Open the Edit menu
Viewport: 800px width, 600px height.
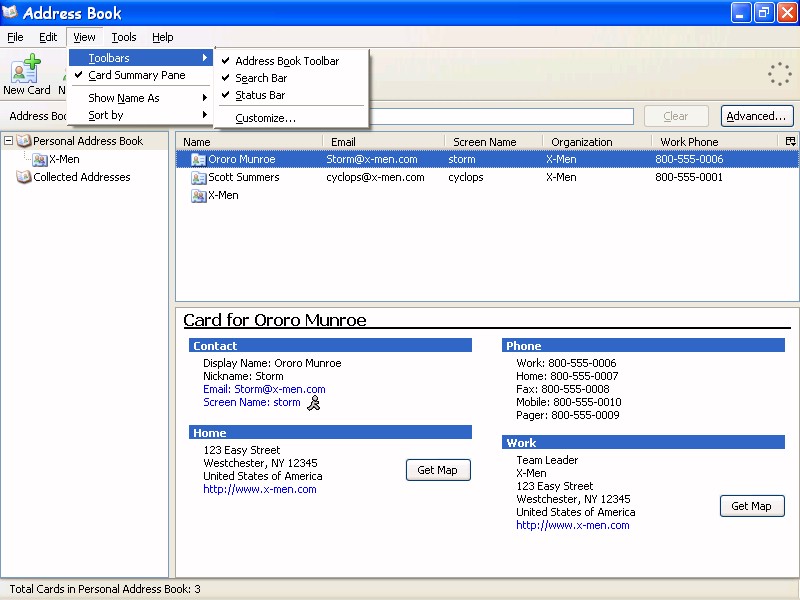tap(48, 37)
